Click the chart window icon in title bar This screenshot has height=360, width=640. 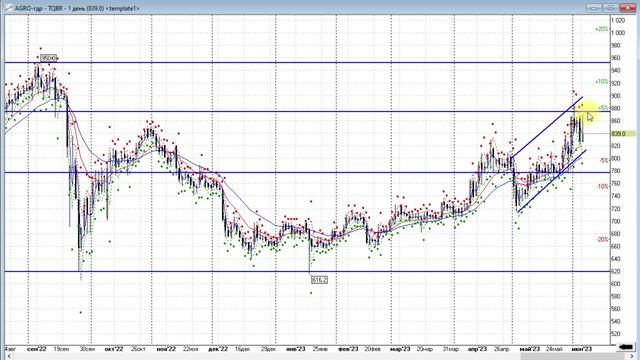(x=8, y=8)
